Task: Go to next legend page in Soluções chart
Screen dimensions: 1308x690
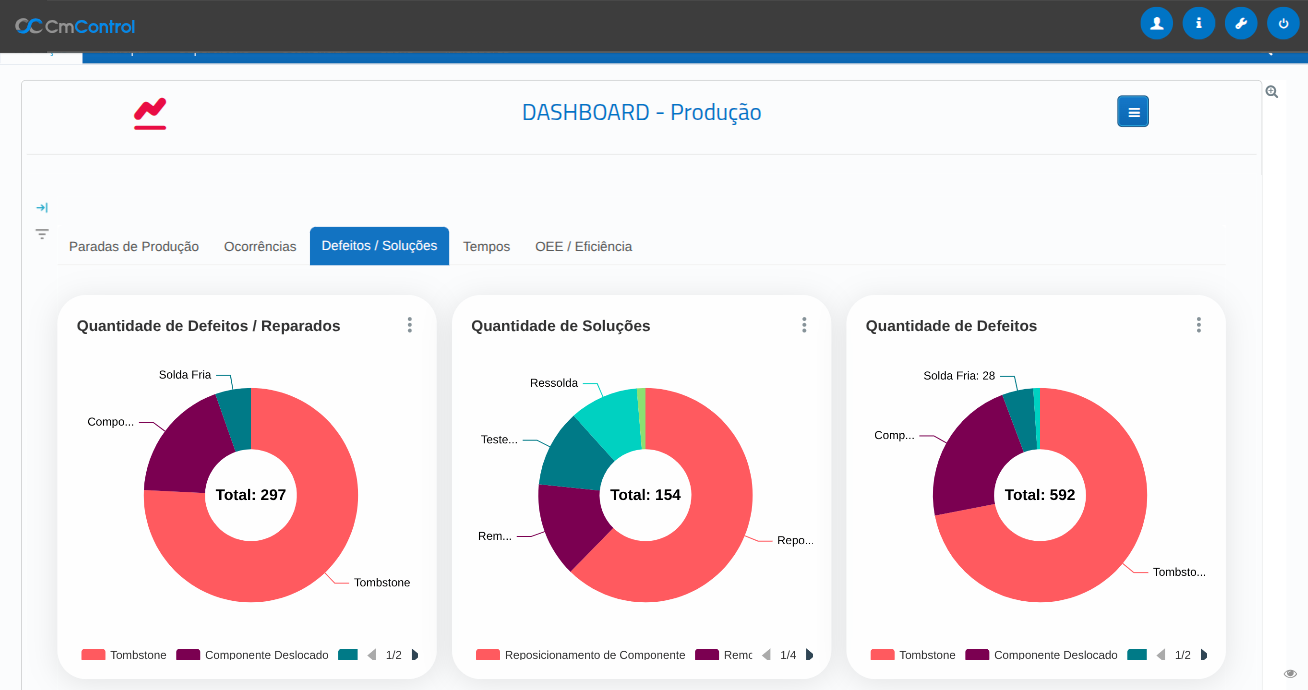Action: pyautogui.click(x=809, y=655)
